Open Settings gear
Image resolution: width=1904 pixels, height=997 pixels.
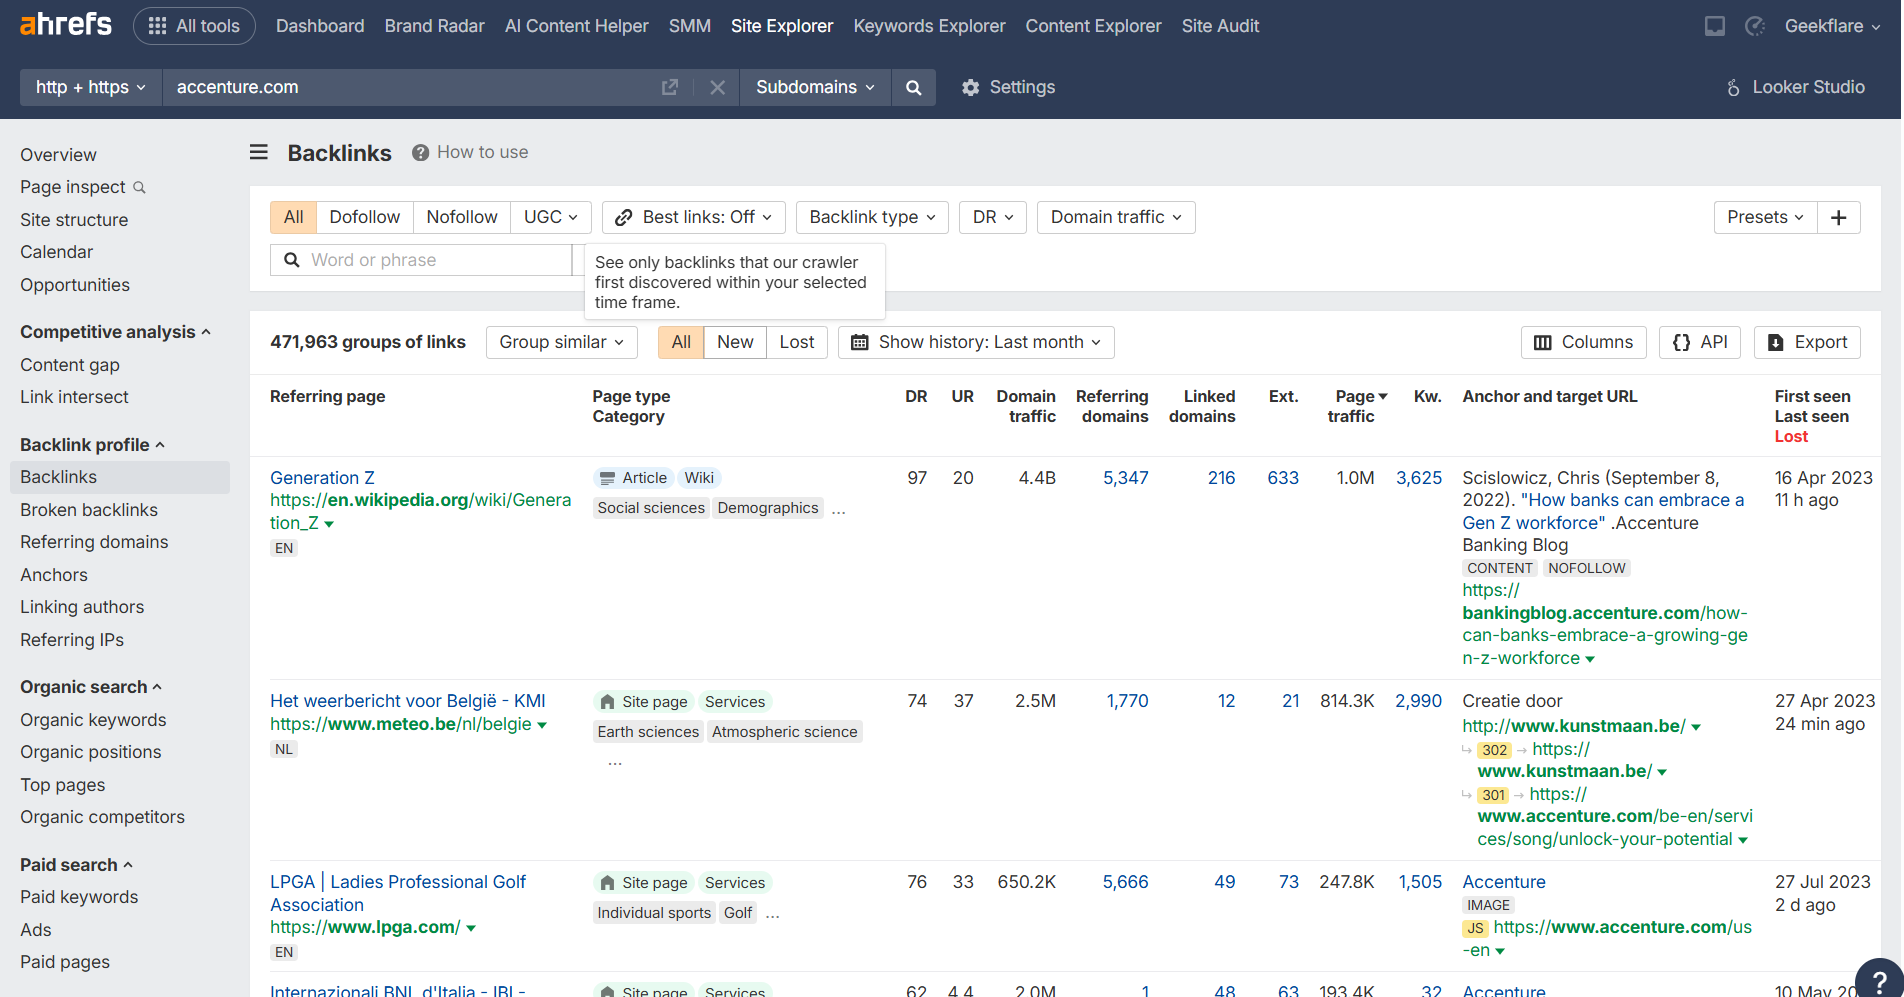point(1008,87)
